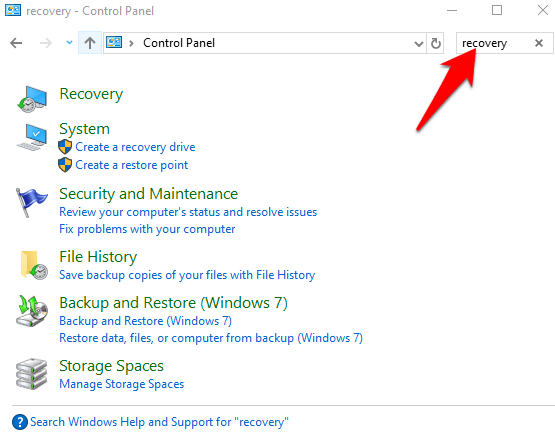Click shield icon beside Create a recovery drive
Viewport: 555px width, 436px height.
click(65, 147)
